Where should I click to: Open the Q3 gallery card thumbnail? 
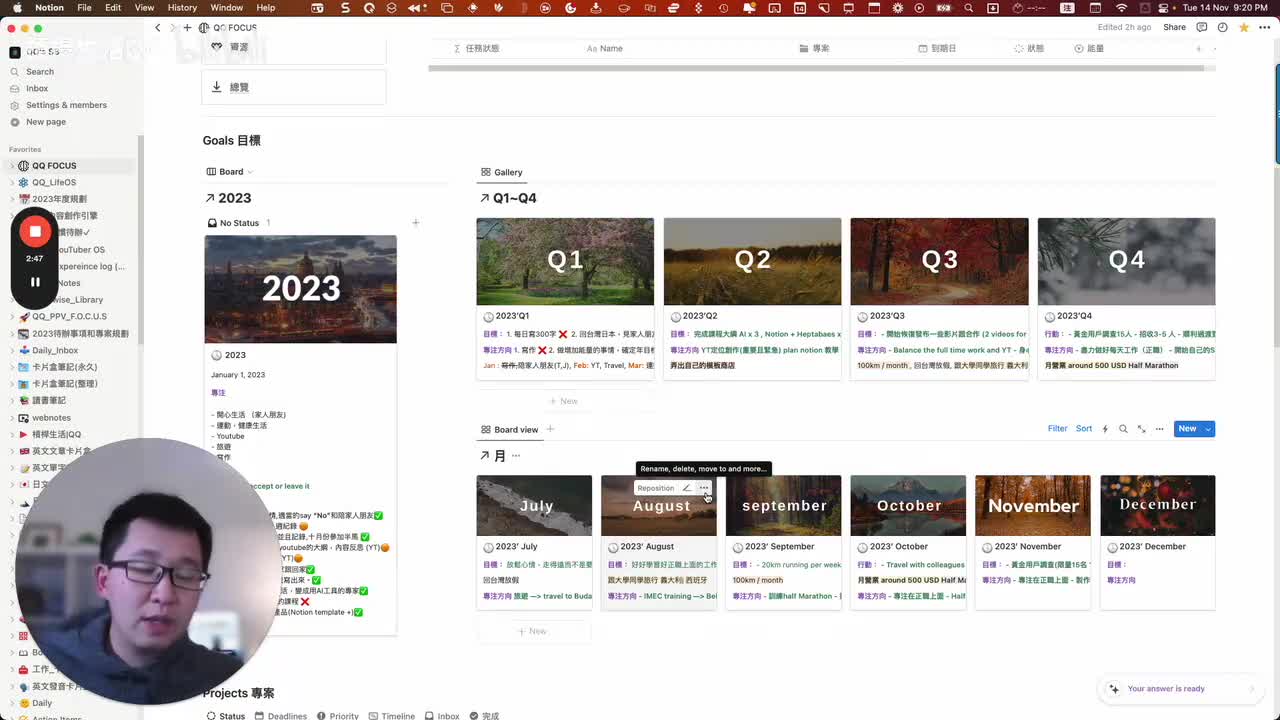pos(939,262)
